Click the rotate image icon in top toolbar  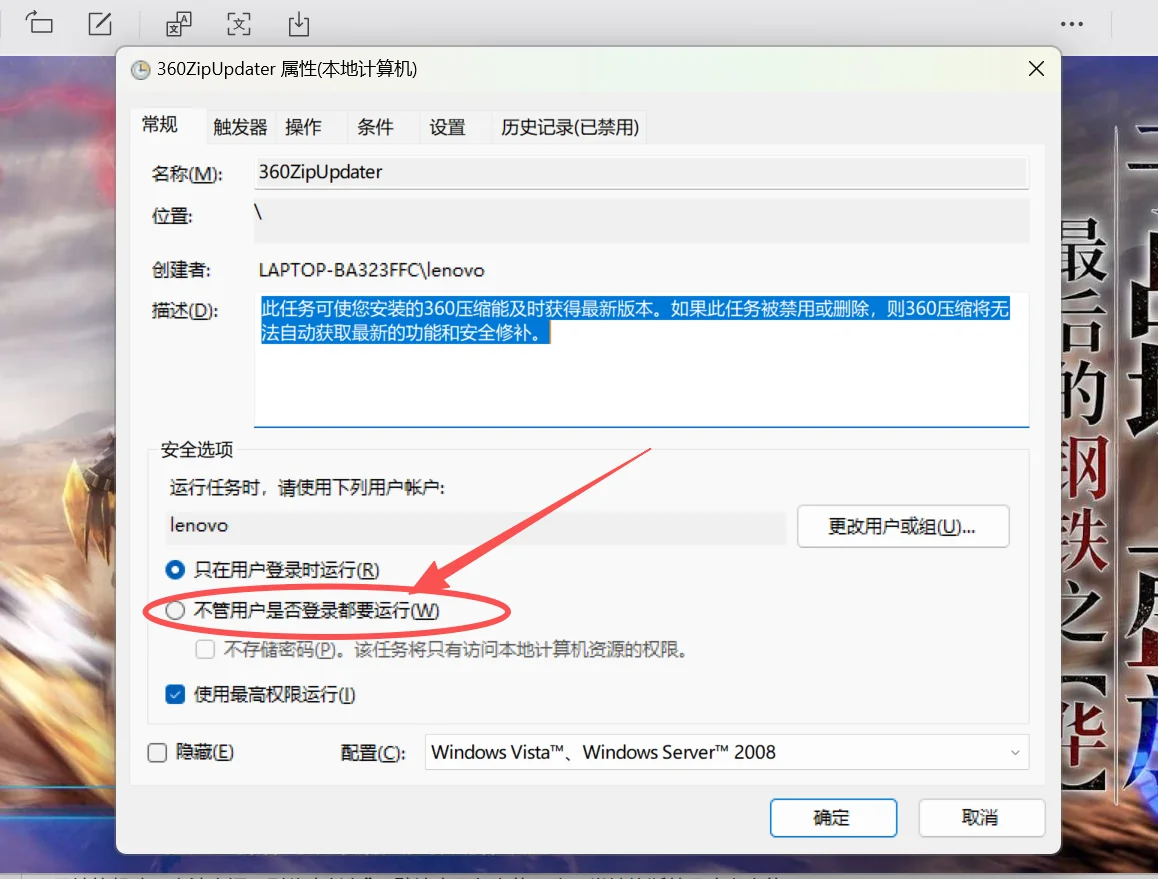click(39, 23)
